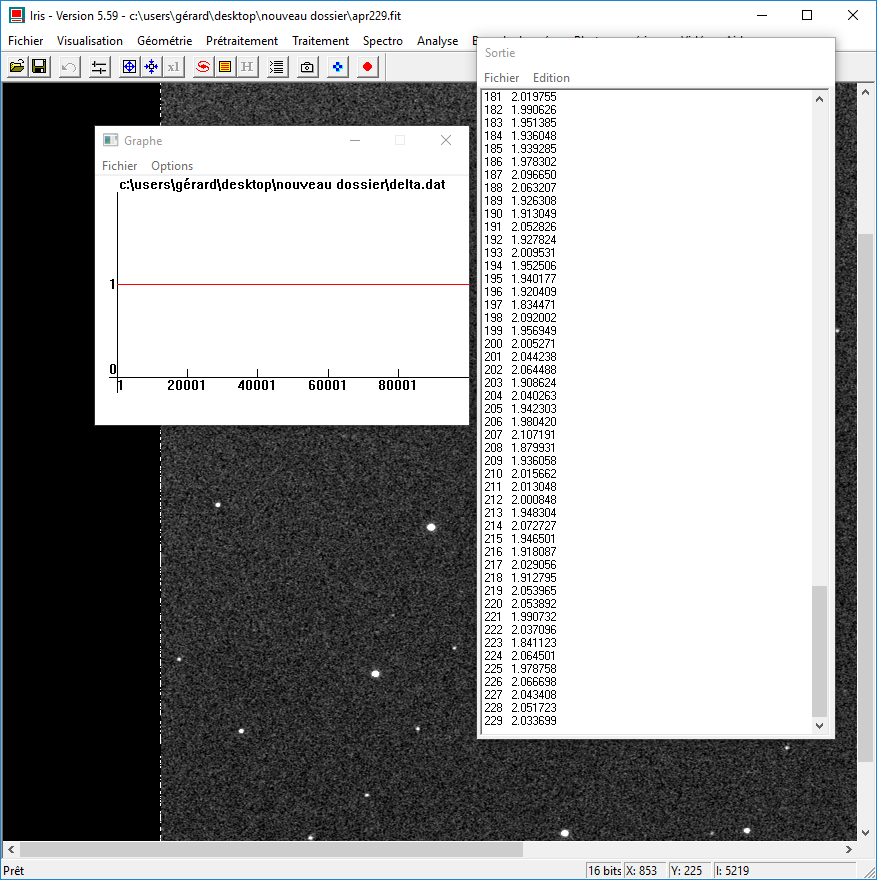Click output line 223 1.841123
The height and width of the screenshot is (880, 877).
tap(520, 643)
